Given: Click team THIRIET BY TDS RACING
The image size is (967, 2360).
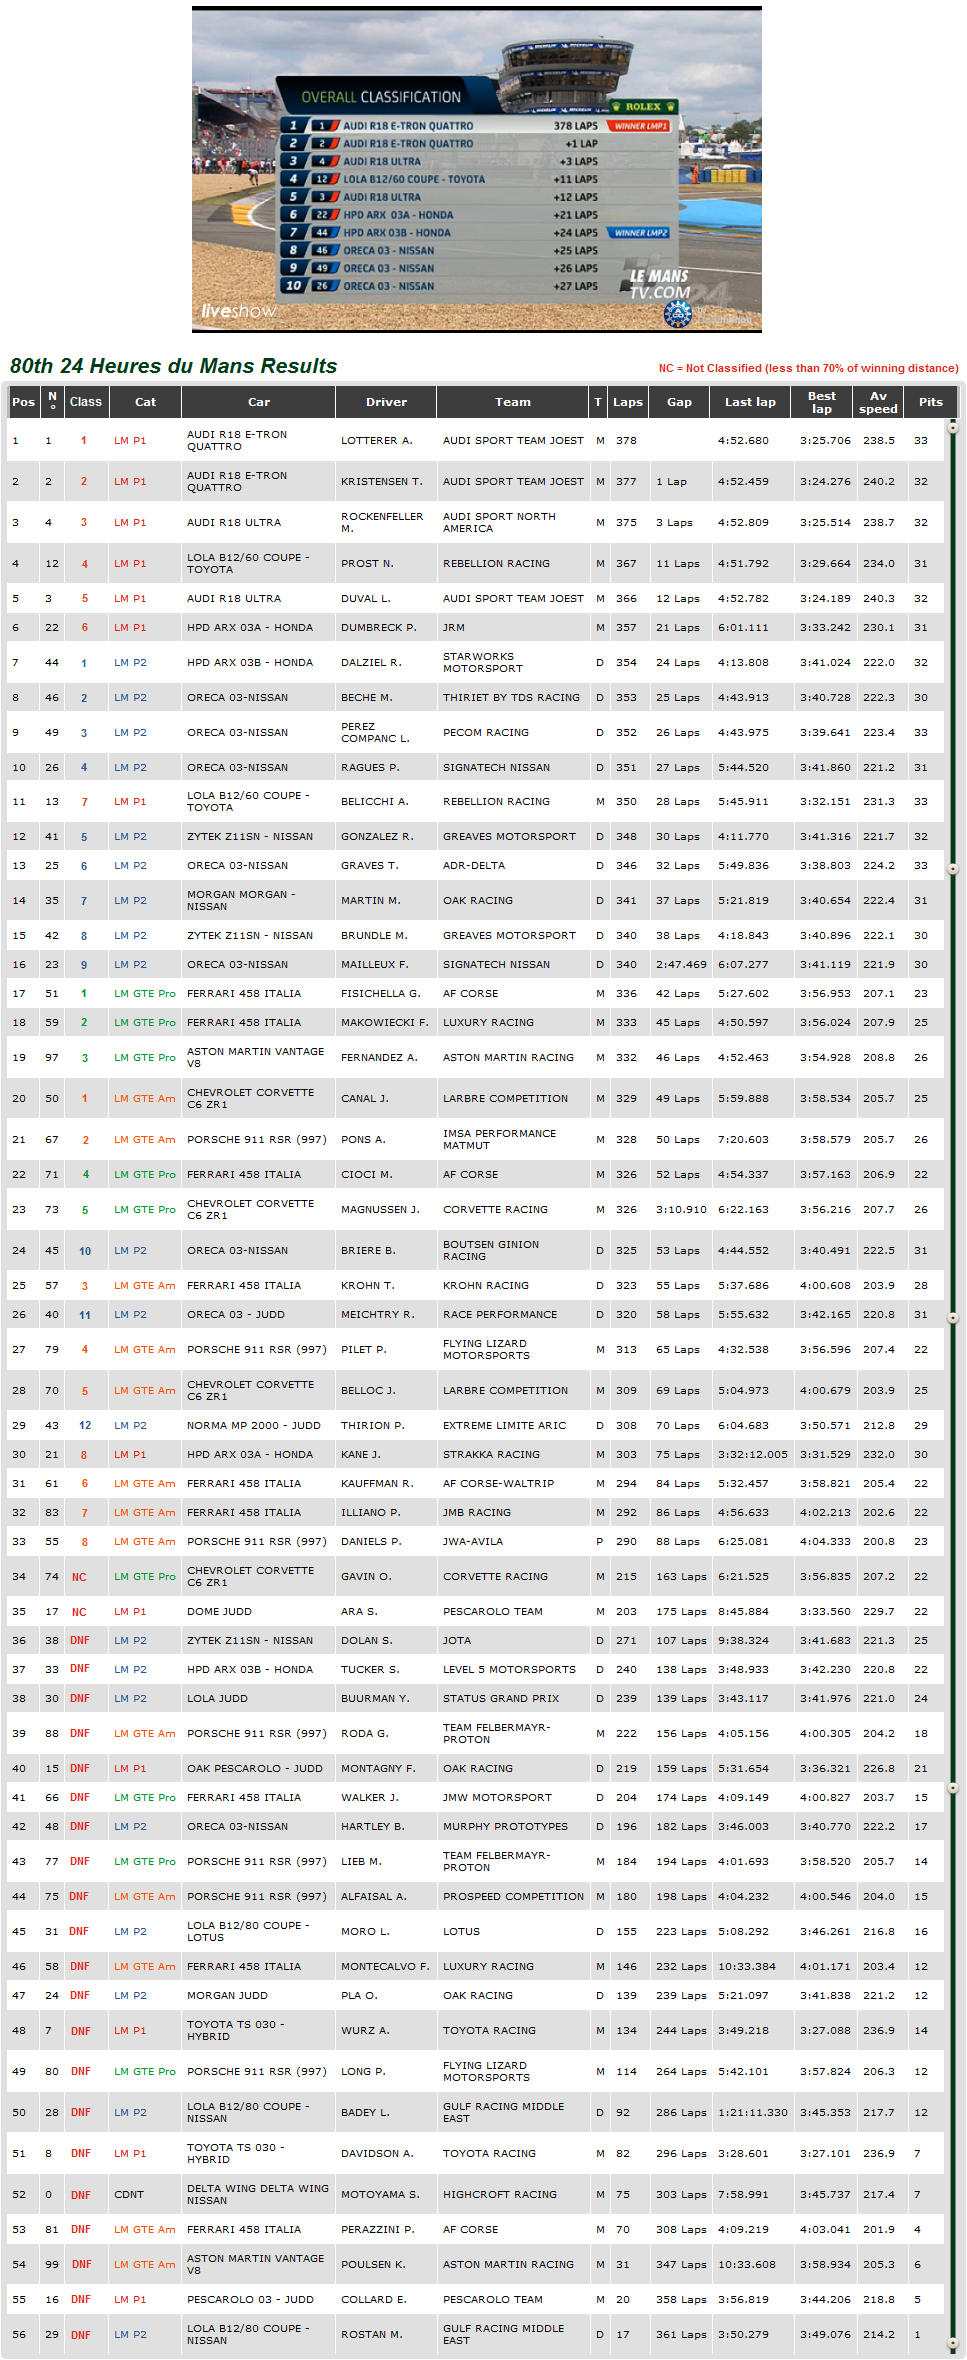Looking at the screenshot, I should (x=511, y=697).
